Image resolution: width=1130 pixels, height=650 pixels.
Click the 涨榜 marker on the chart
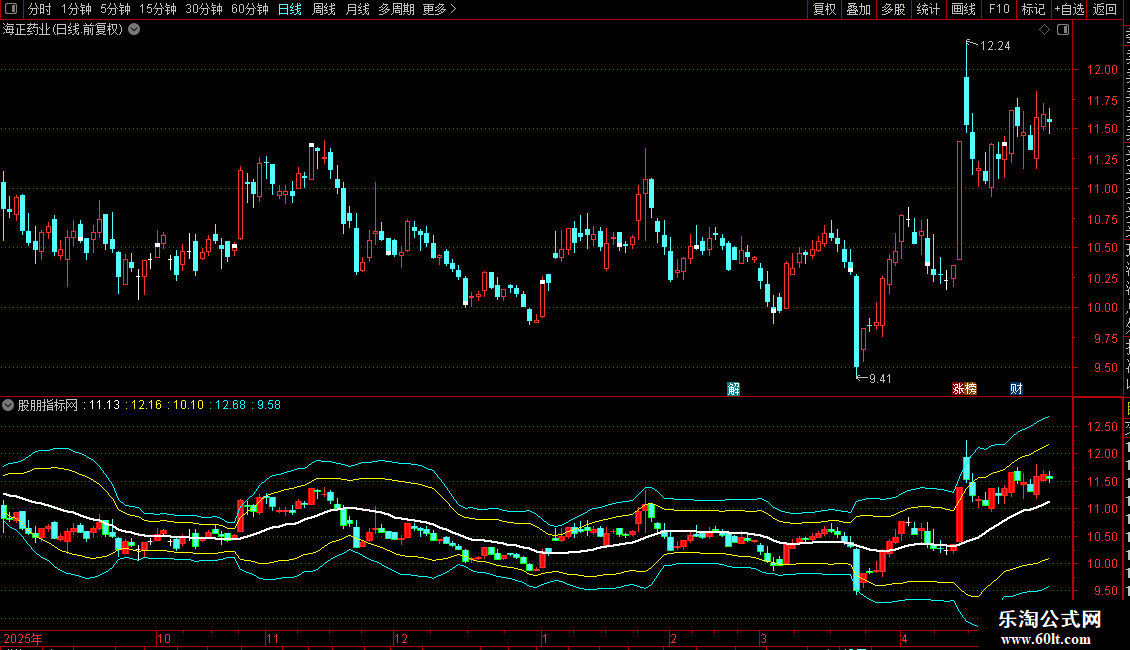click(964, 389)
